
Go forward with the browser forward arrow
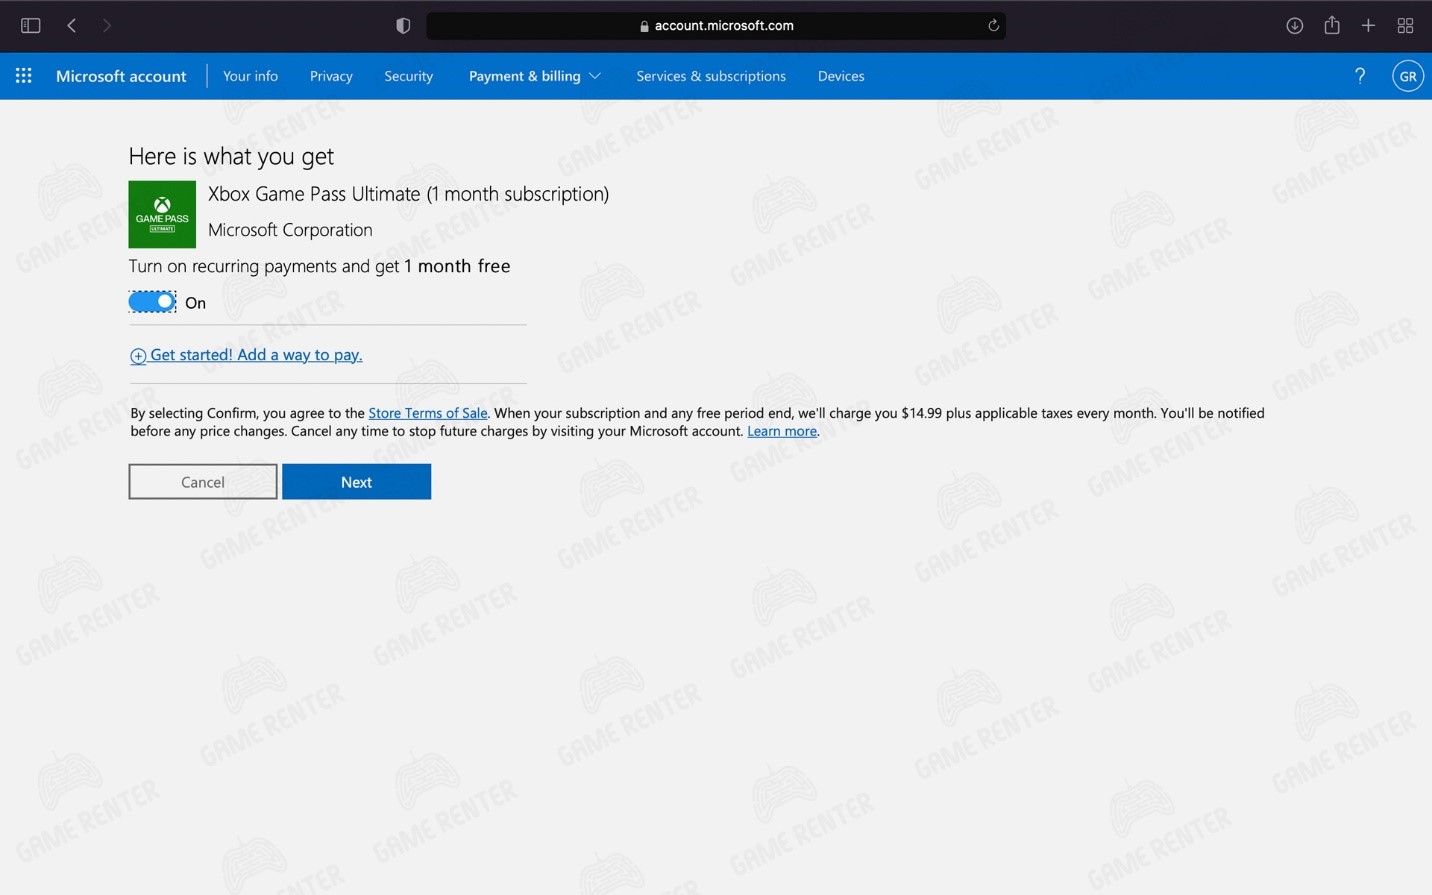(x=107, y=25)
